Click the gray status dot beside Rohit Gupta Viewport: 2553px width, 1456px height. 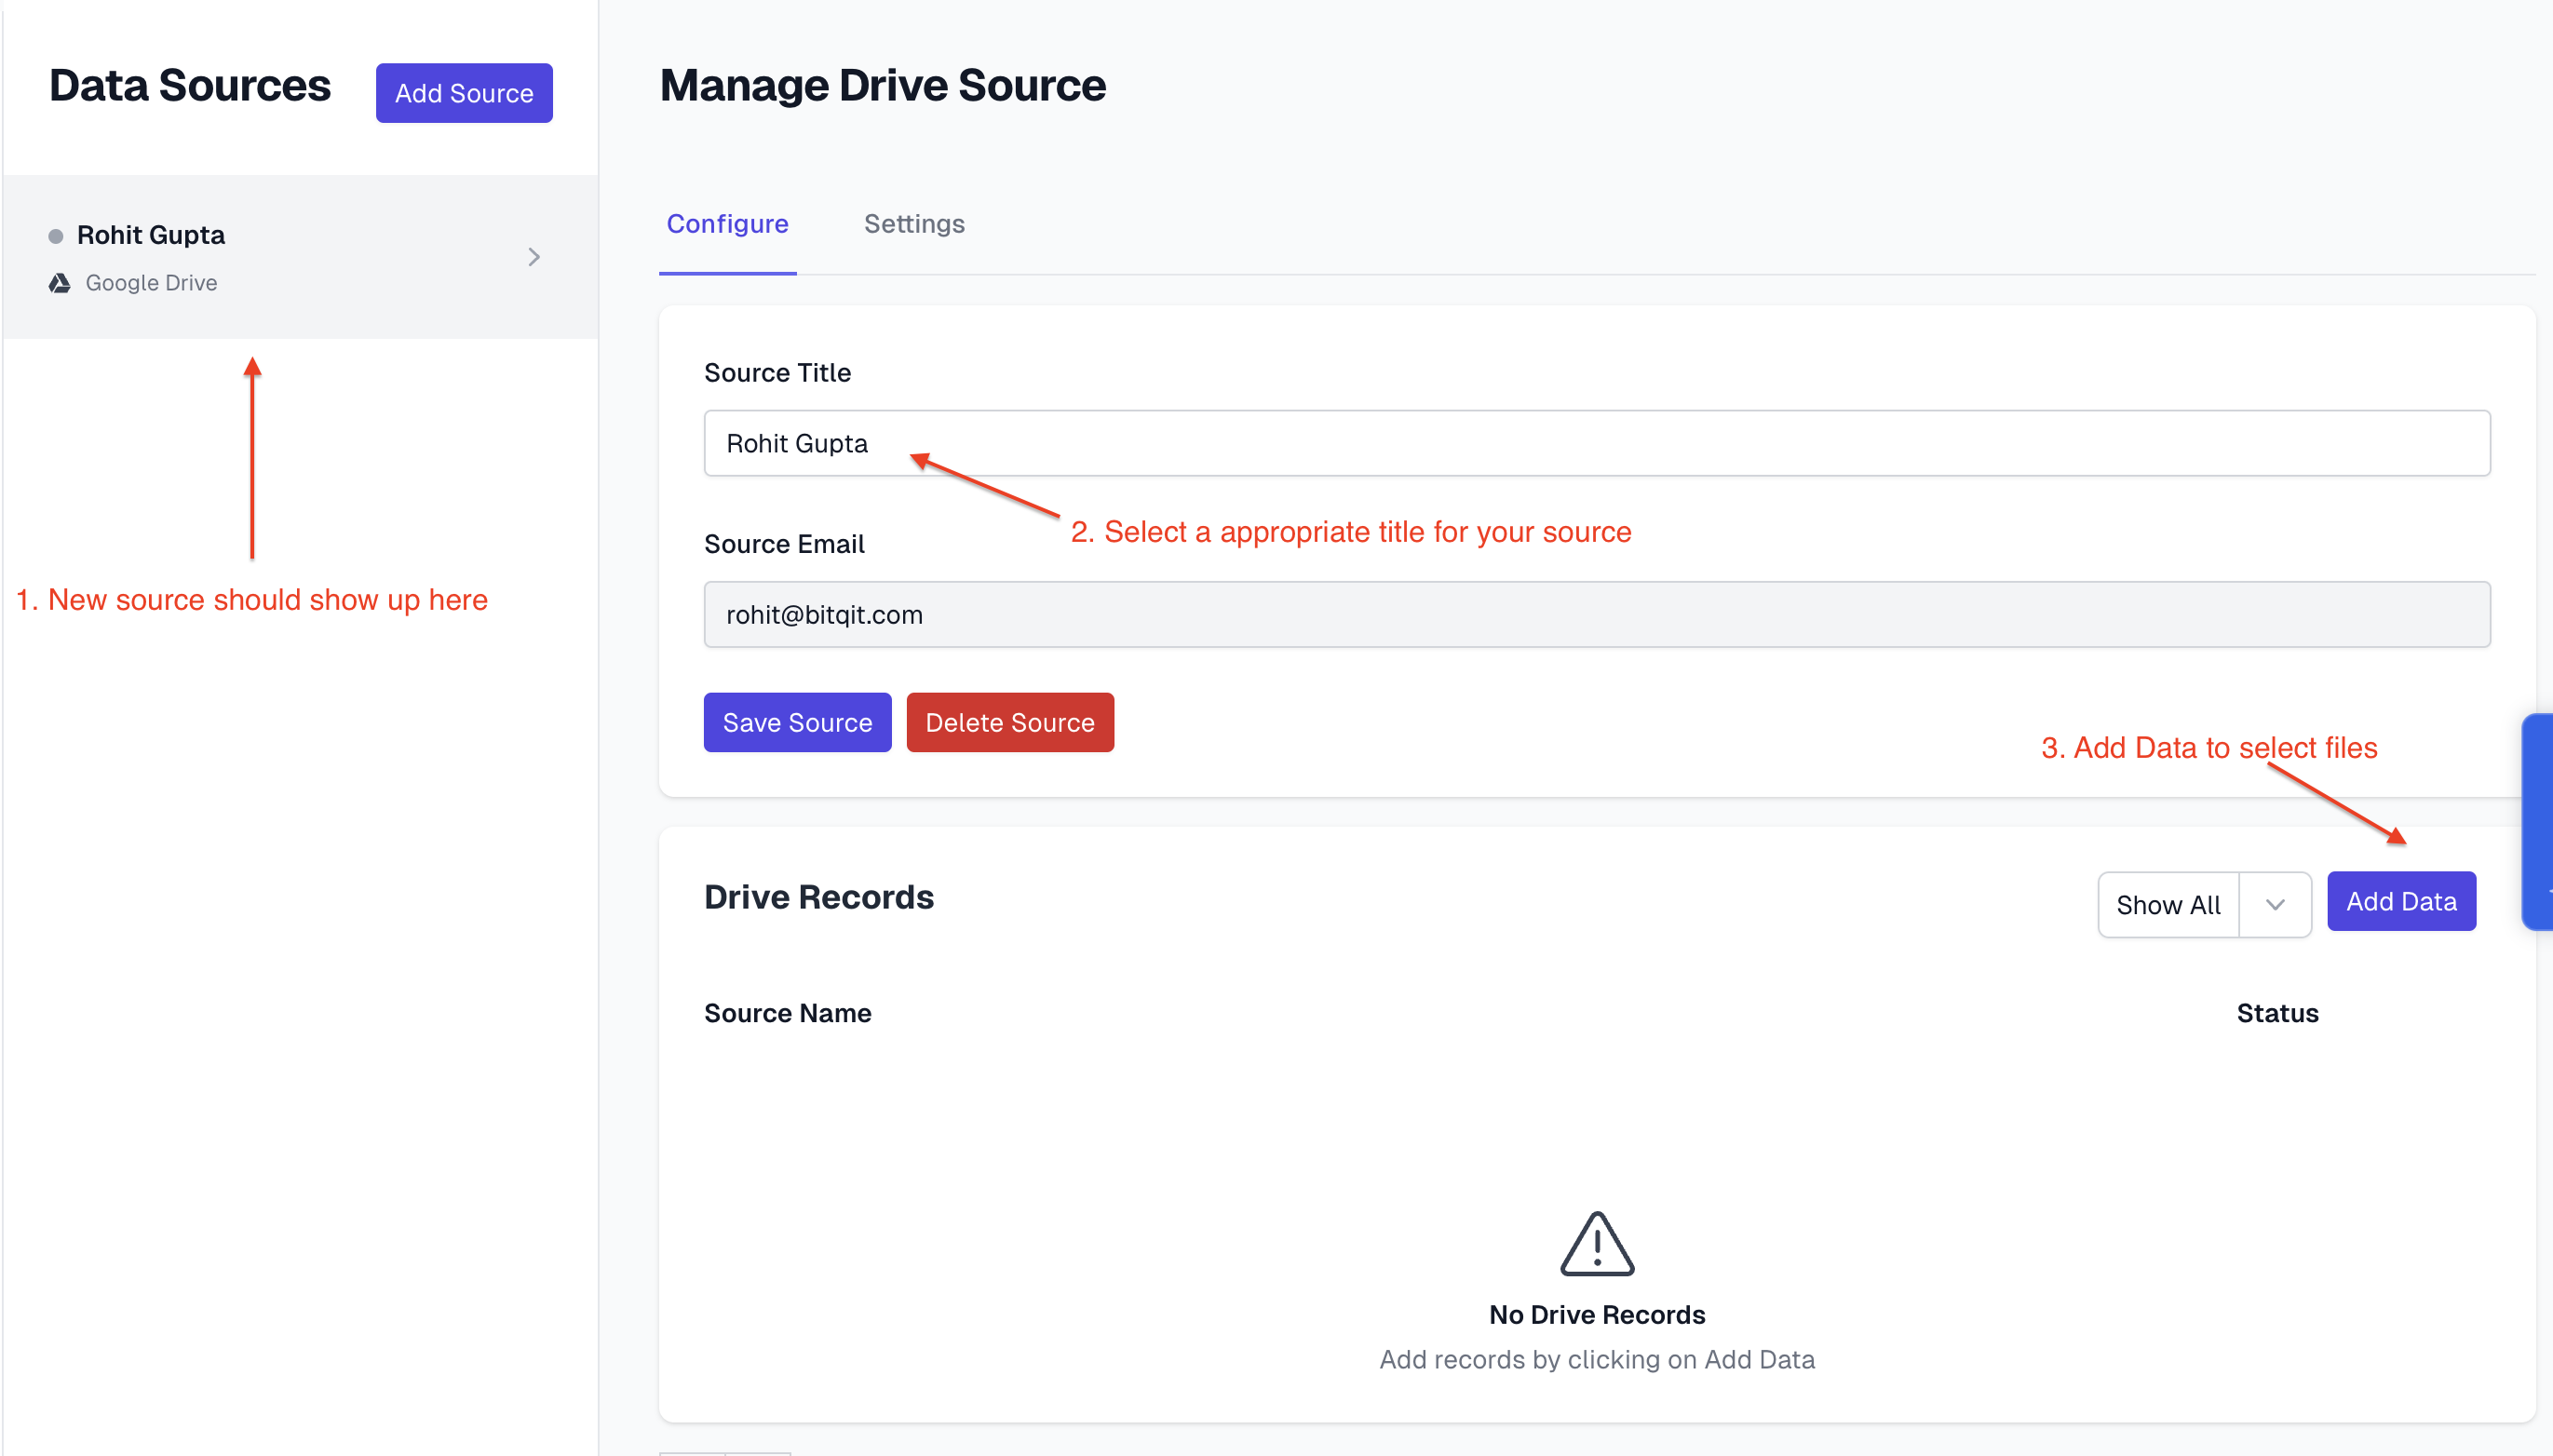[56, 236]
